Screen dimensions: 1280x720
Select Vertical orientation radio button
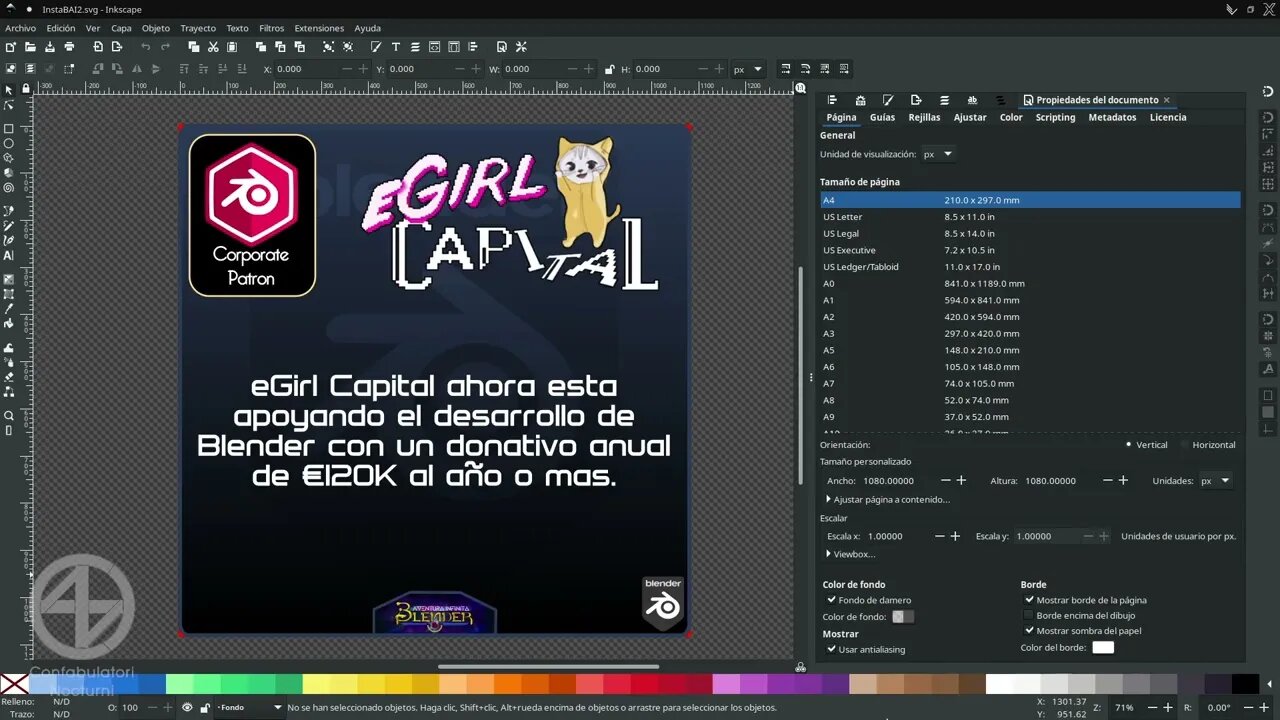pyautogui.click(x=1129, y=445)
